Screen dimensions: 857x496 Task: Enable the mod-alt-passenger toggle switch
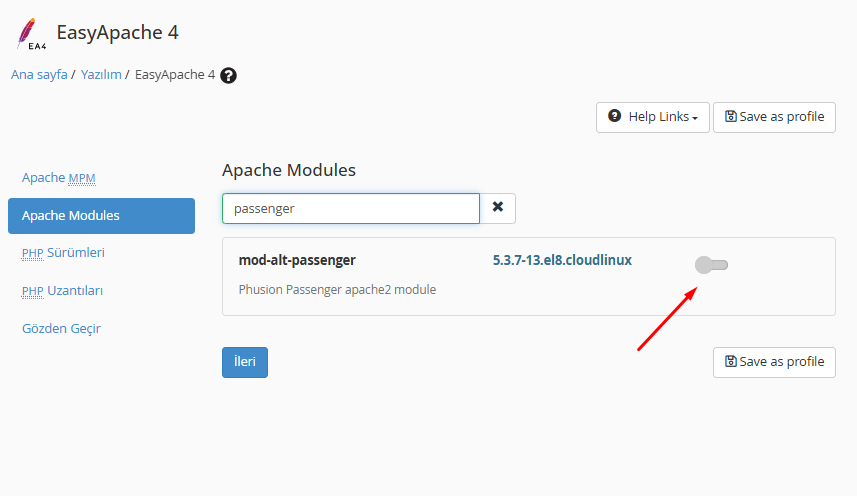711,265
